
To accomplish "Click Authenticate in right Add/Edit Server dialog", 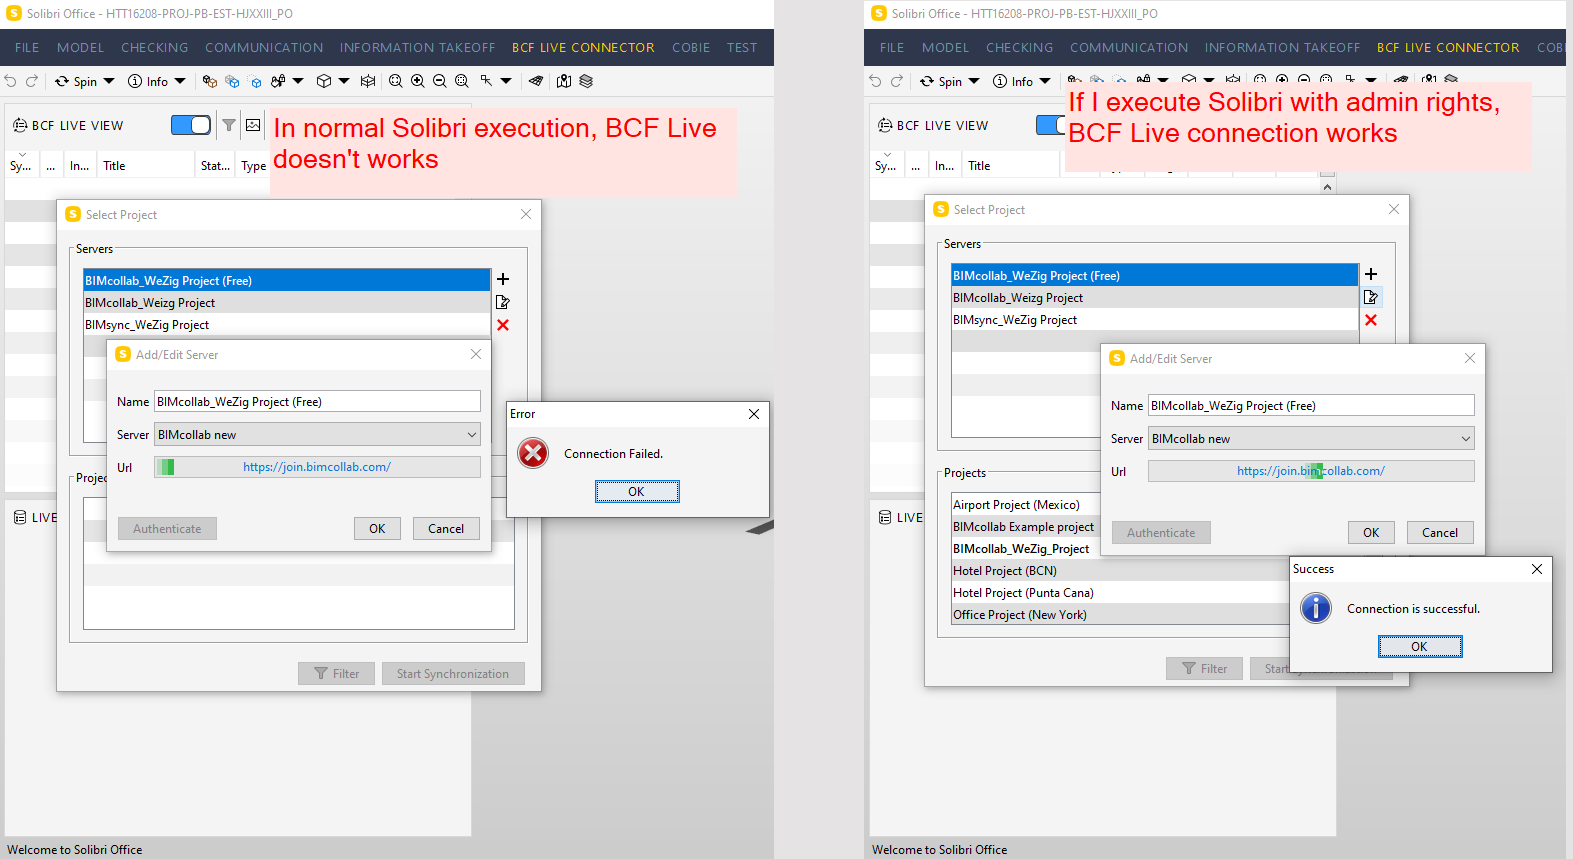I will tap(1161, 533).
